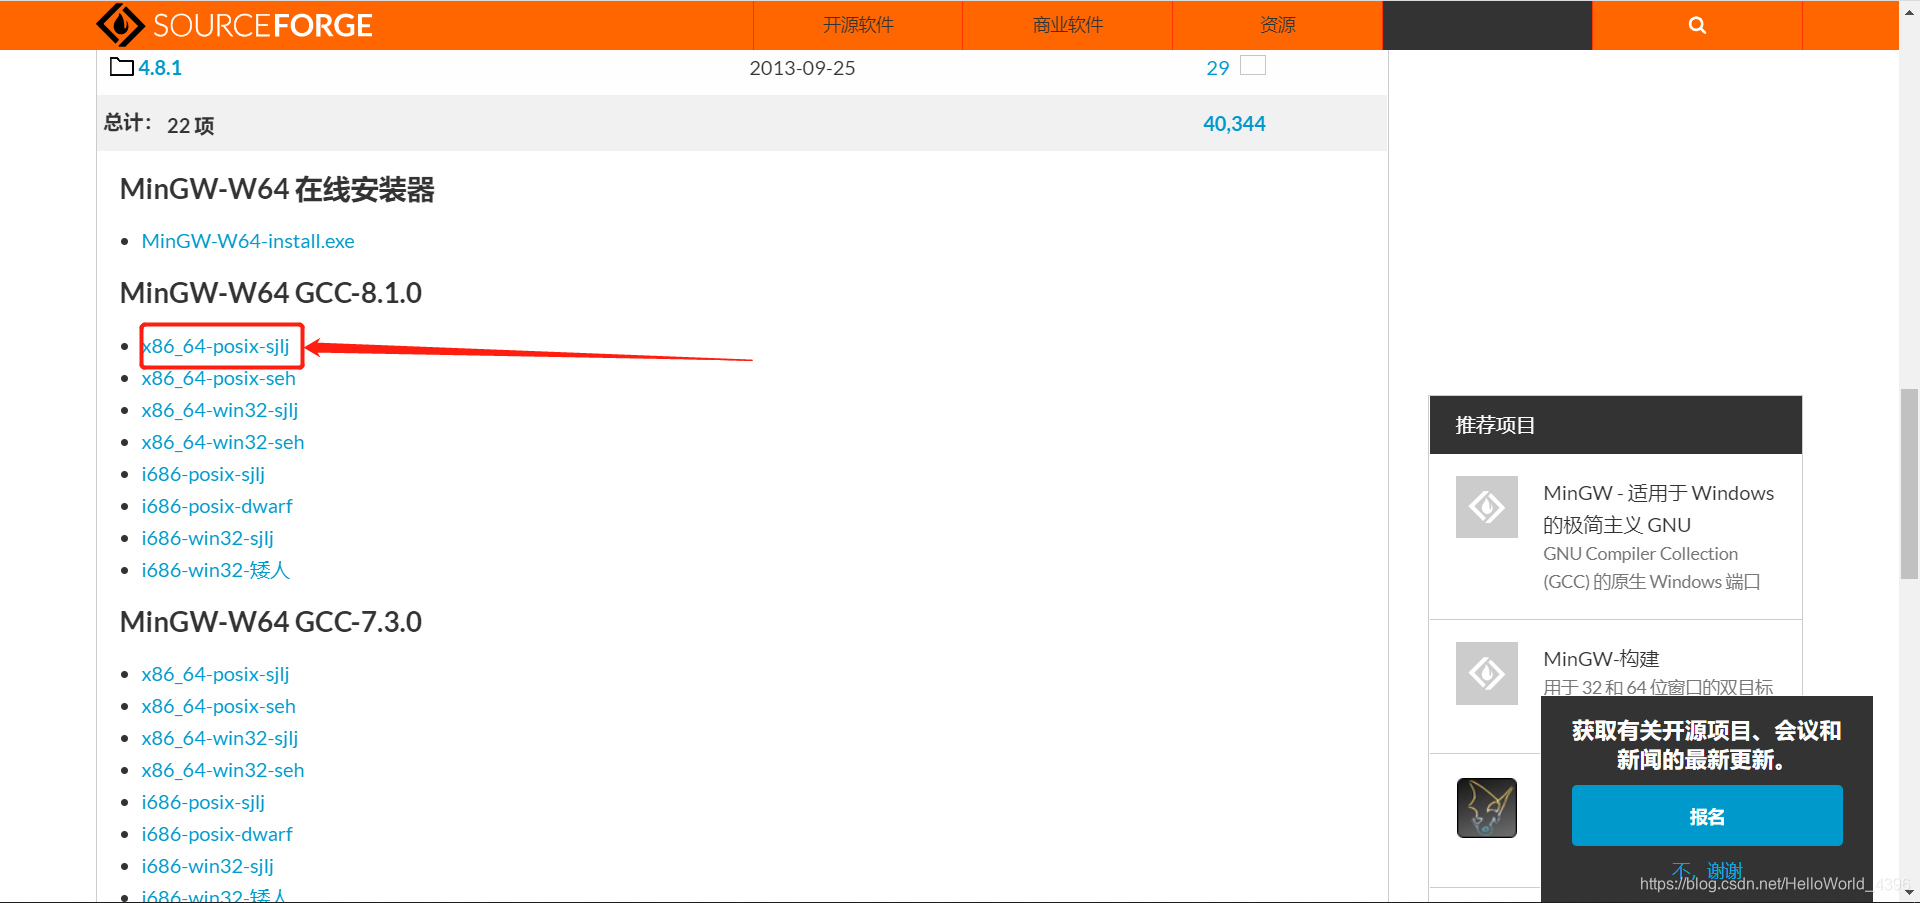Open GCC-7.3.0 x86_64-win32-sjlj link
Viewport: 1920px width, 903px height.
click(219, 738)
